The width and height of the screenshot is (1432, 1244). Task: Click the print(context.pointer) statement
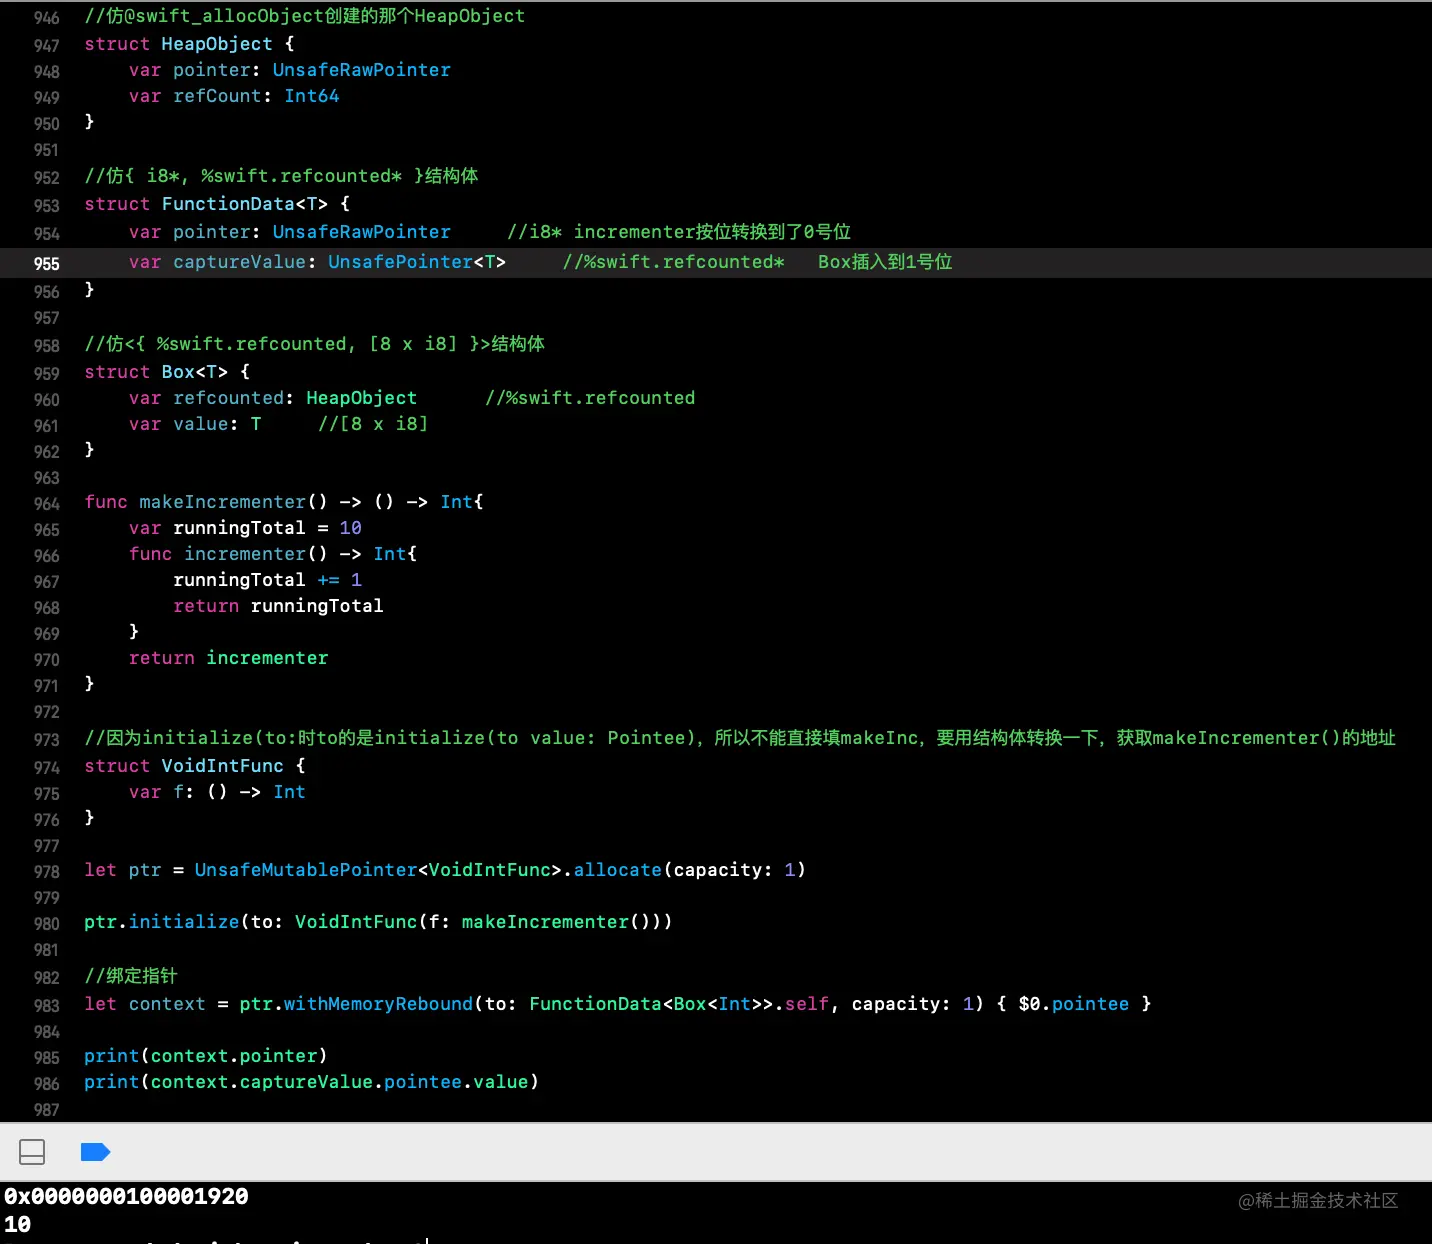pyautogui.click(x=206, y=1056)
